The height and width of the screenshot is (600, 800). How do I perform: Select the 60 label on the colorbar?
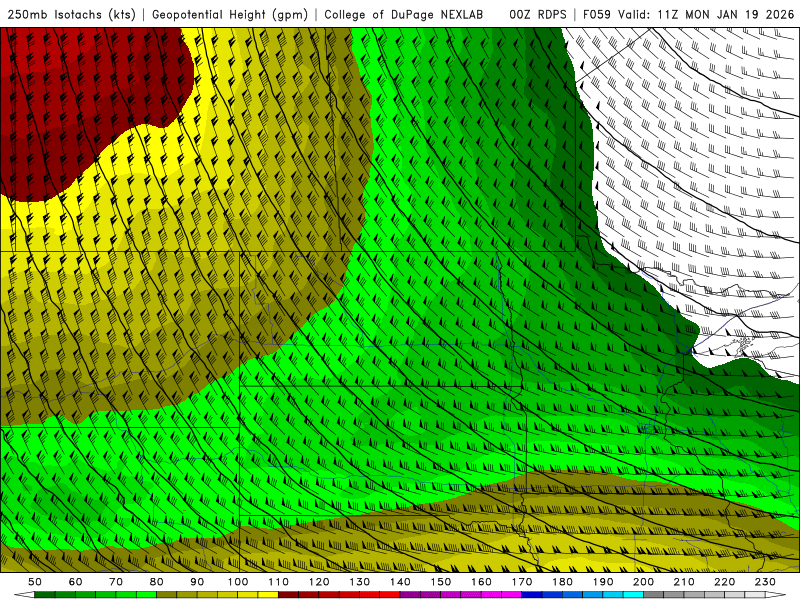[76, 582]
